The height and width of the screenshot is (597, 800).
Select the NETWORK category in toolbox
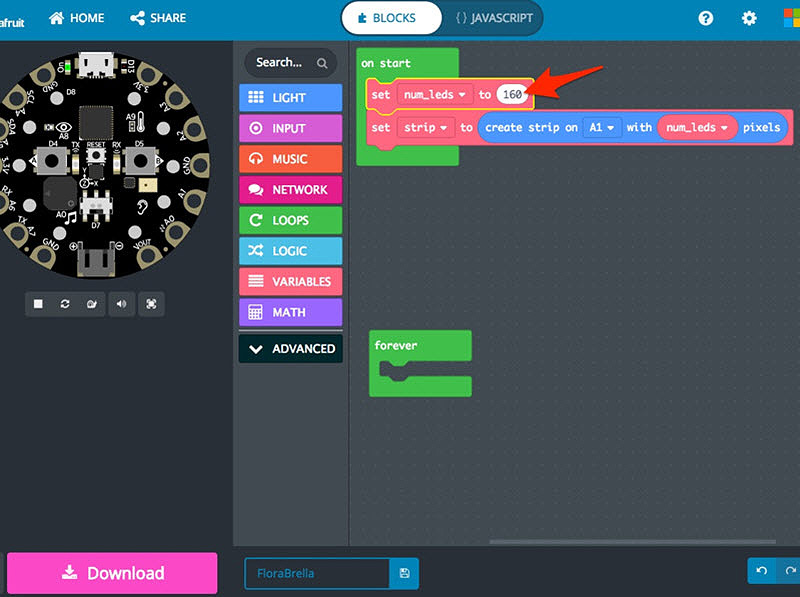pyautogui.click(x=290, y=189)
